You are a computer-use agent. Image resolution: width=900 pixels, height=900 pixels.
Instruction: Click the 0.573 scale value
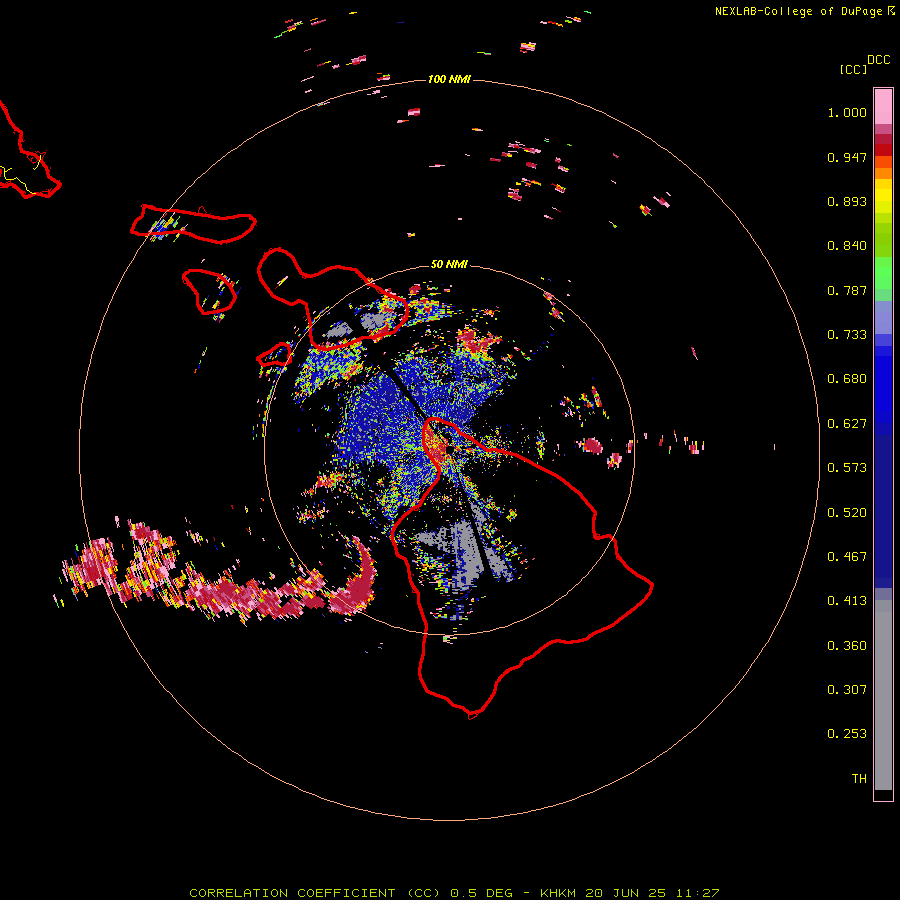click(847, 468)
